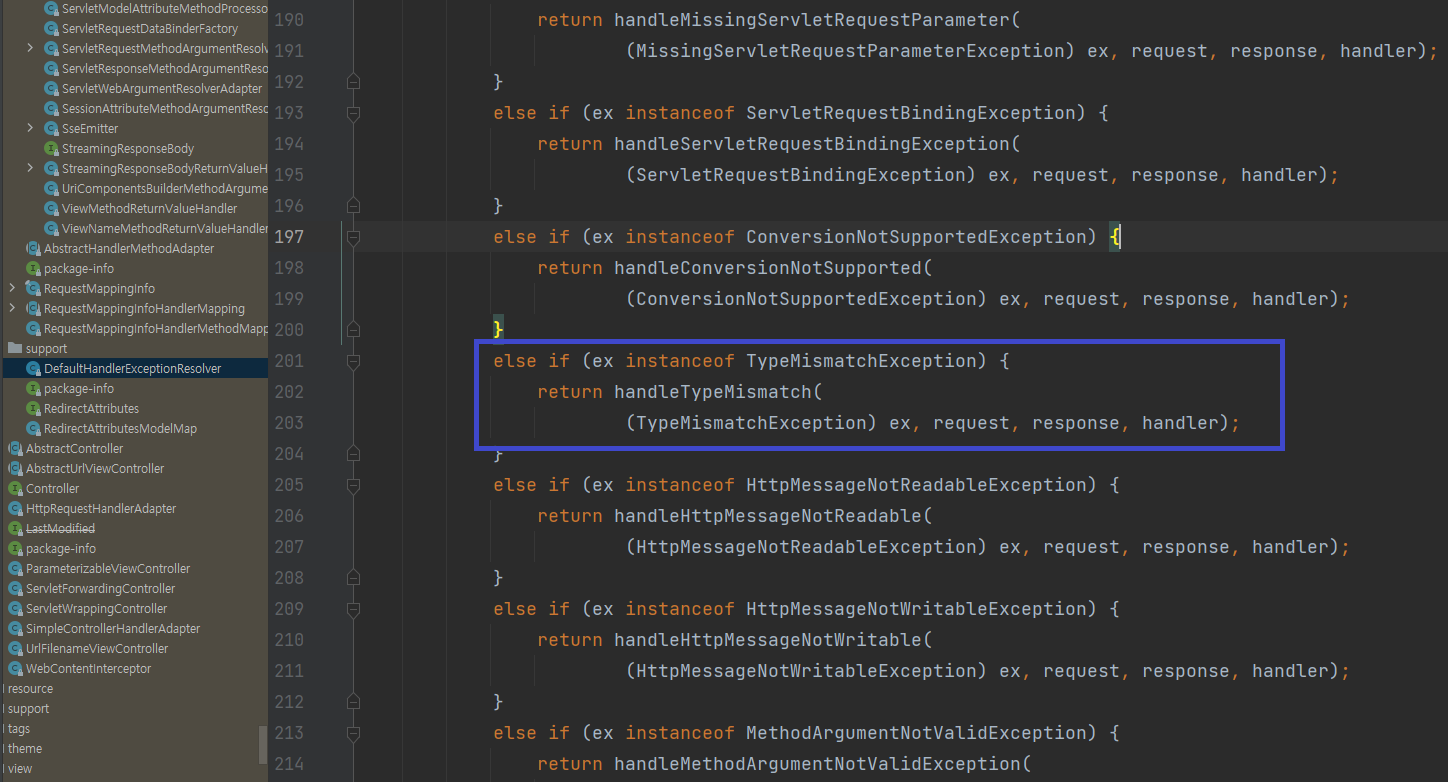Click handleMissingServletRequestParameter on line 190

(812, 20)
